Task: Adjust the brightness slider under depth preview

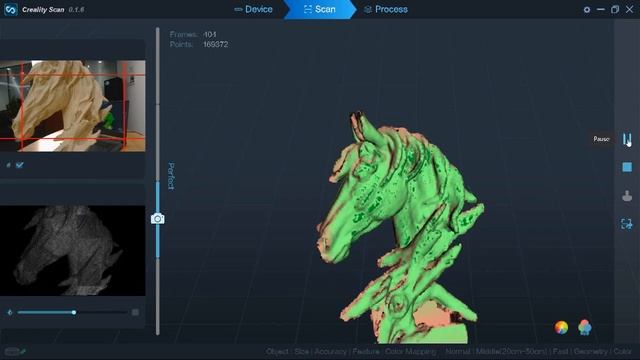Action: tap(73, 312)
